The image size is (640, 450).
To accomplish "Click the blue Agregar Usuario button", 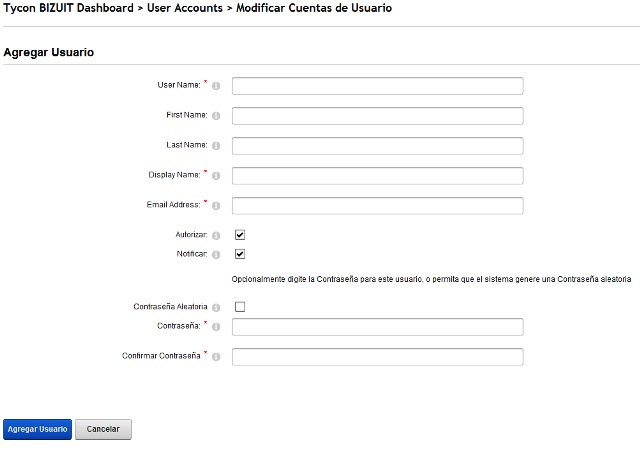I will click(37, 429).
